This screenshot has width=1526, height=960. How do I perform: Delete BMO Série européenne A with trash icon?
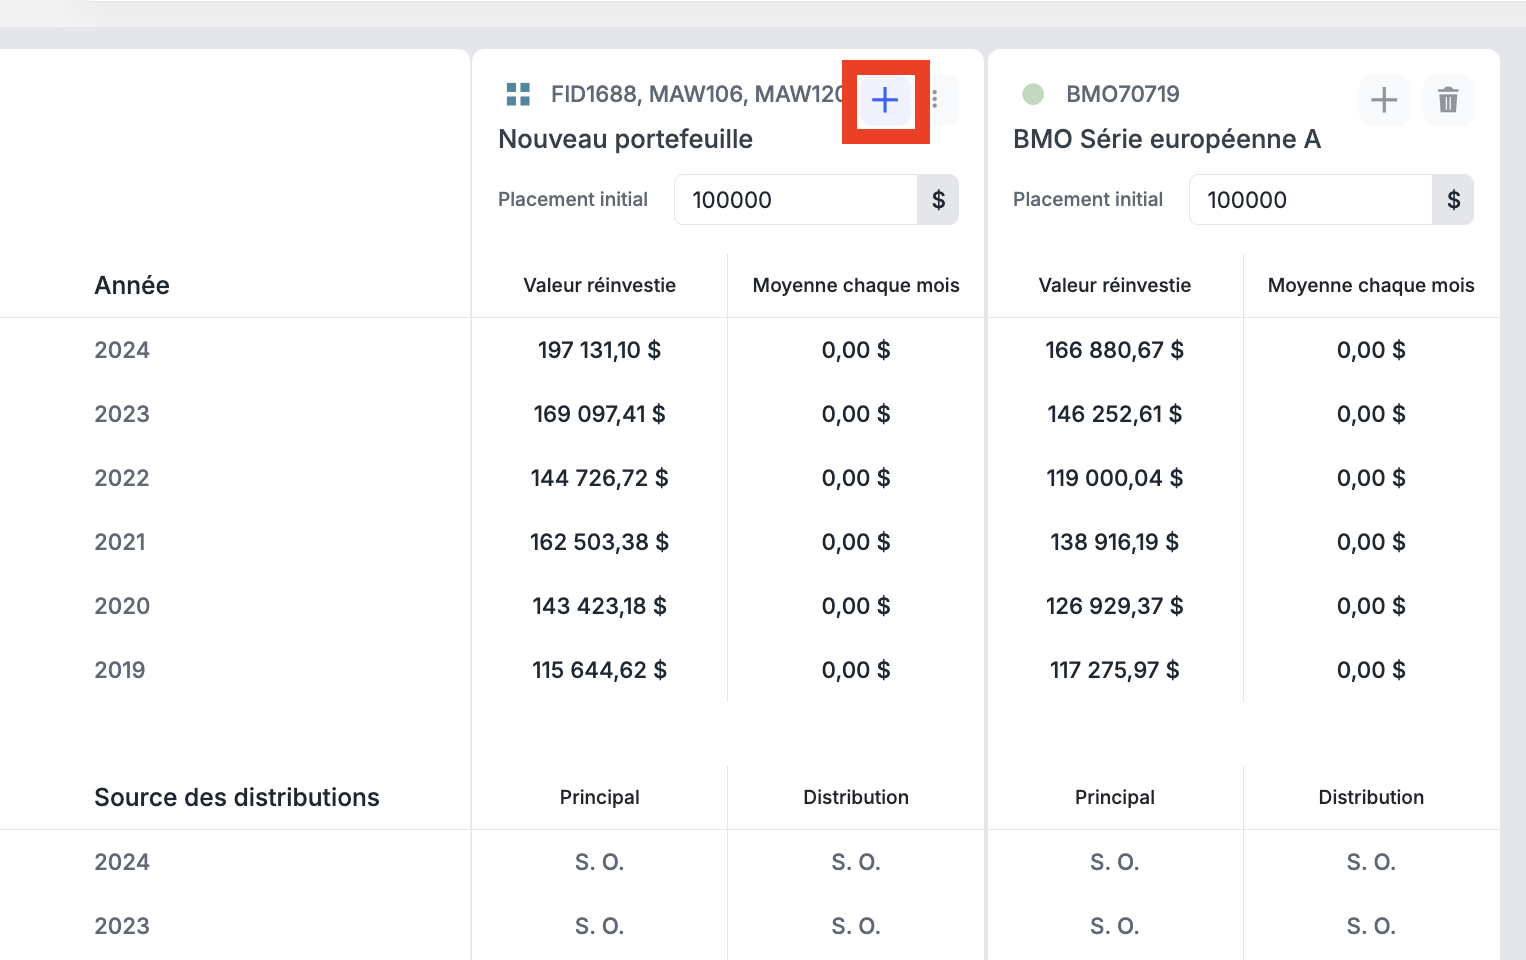pyautogui.click(x=1448, y=100)
